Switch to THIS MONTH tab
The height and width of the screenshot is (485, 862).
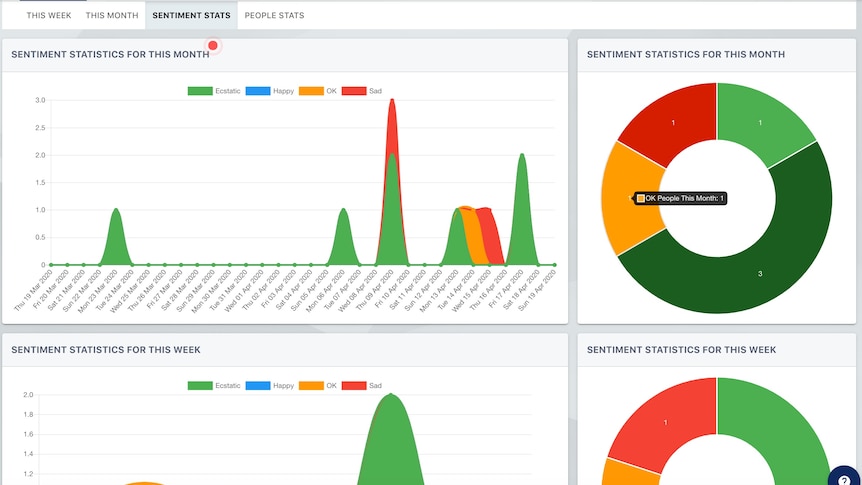[x=112, y=15]
